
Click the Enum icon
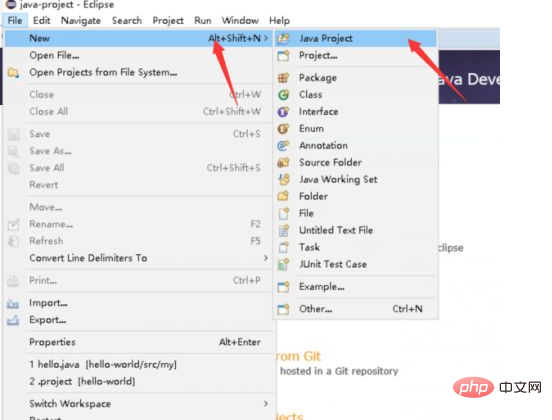click(283, 128)
